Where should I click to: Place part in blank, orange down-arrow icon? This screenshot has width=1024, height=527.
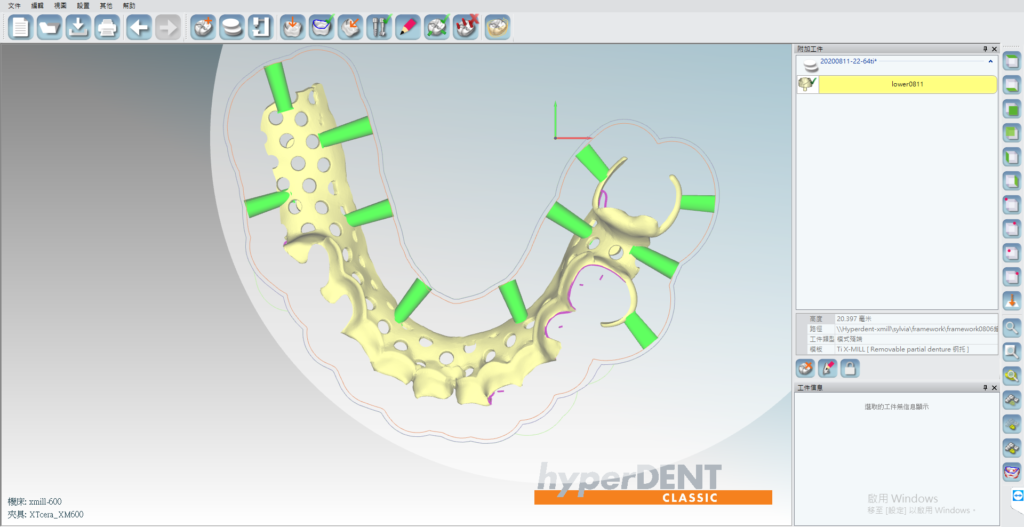coord(293,27)
